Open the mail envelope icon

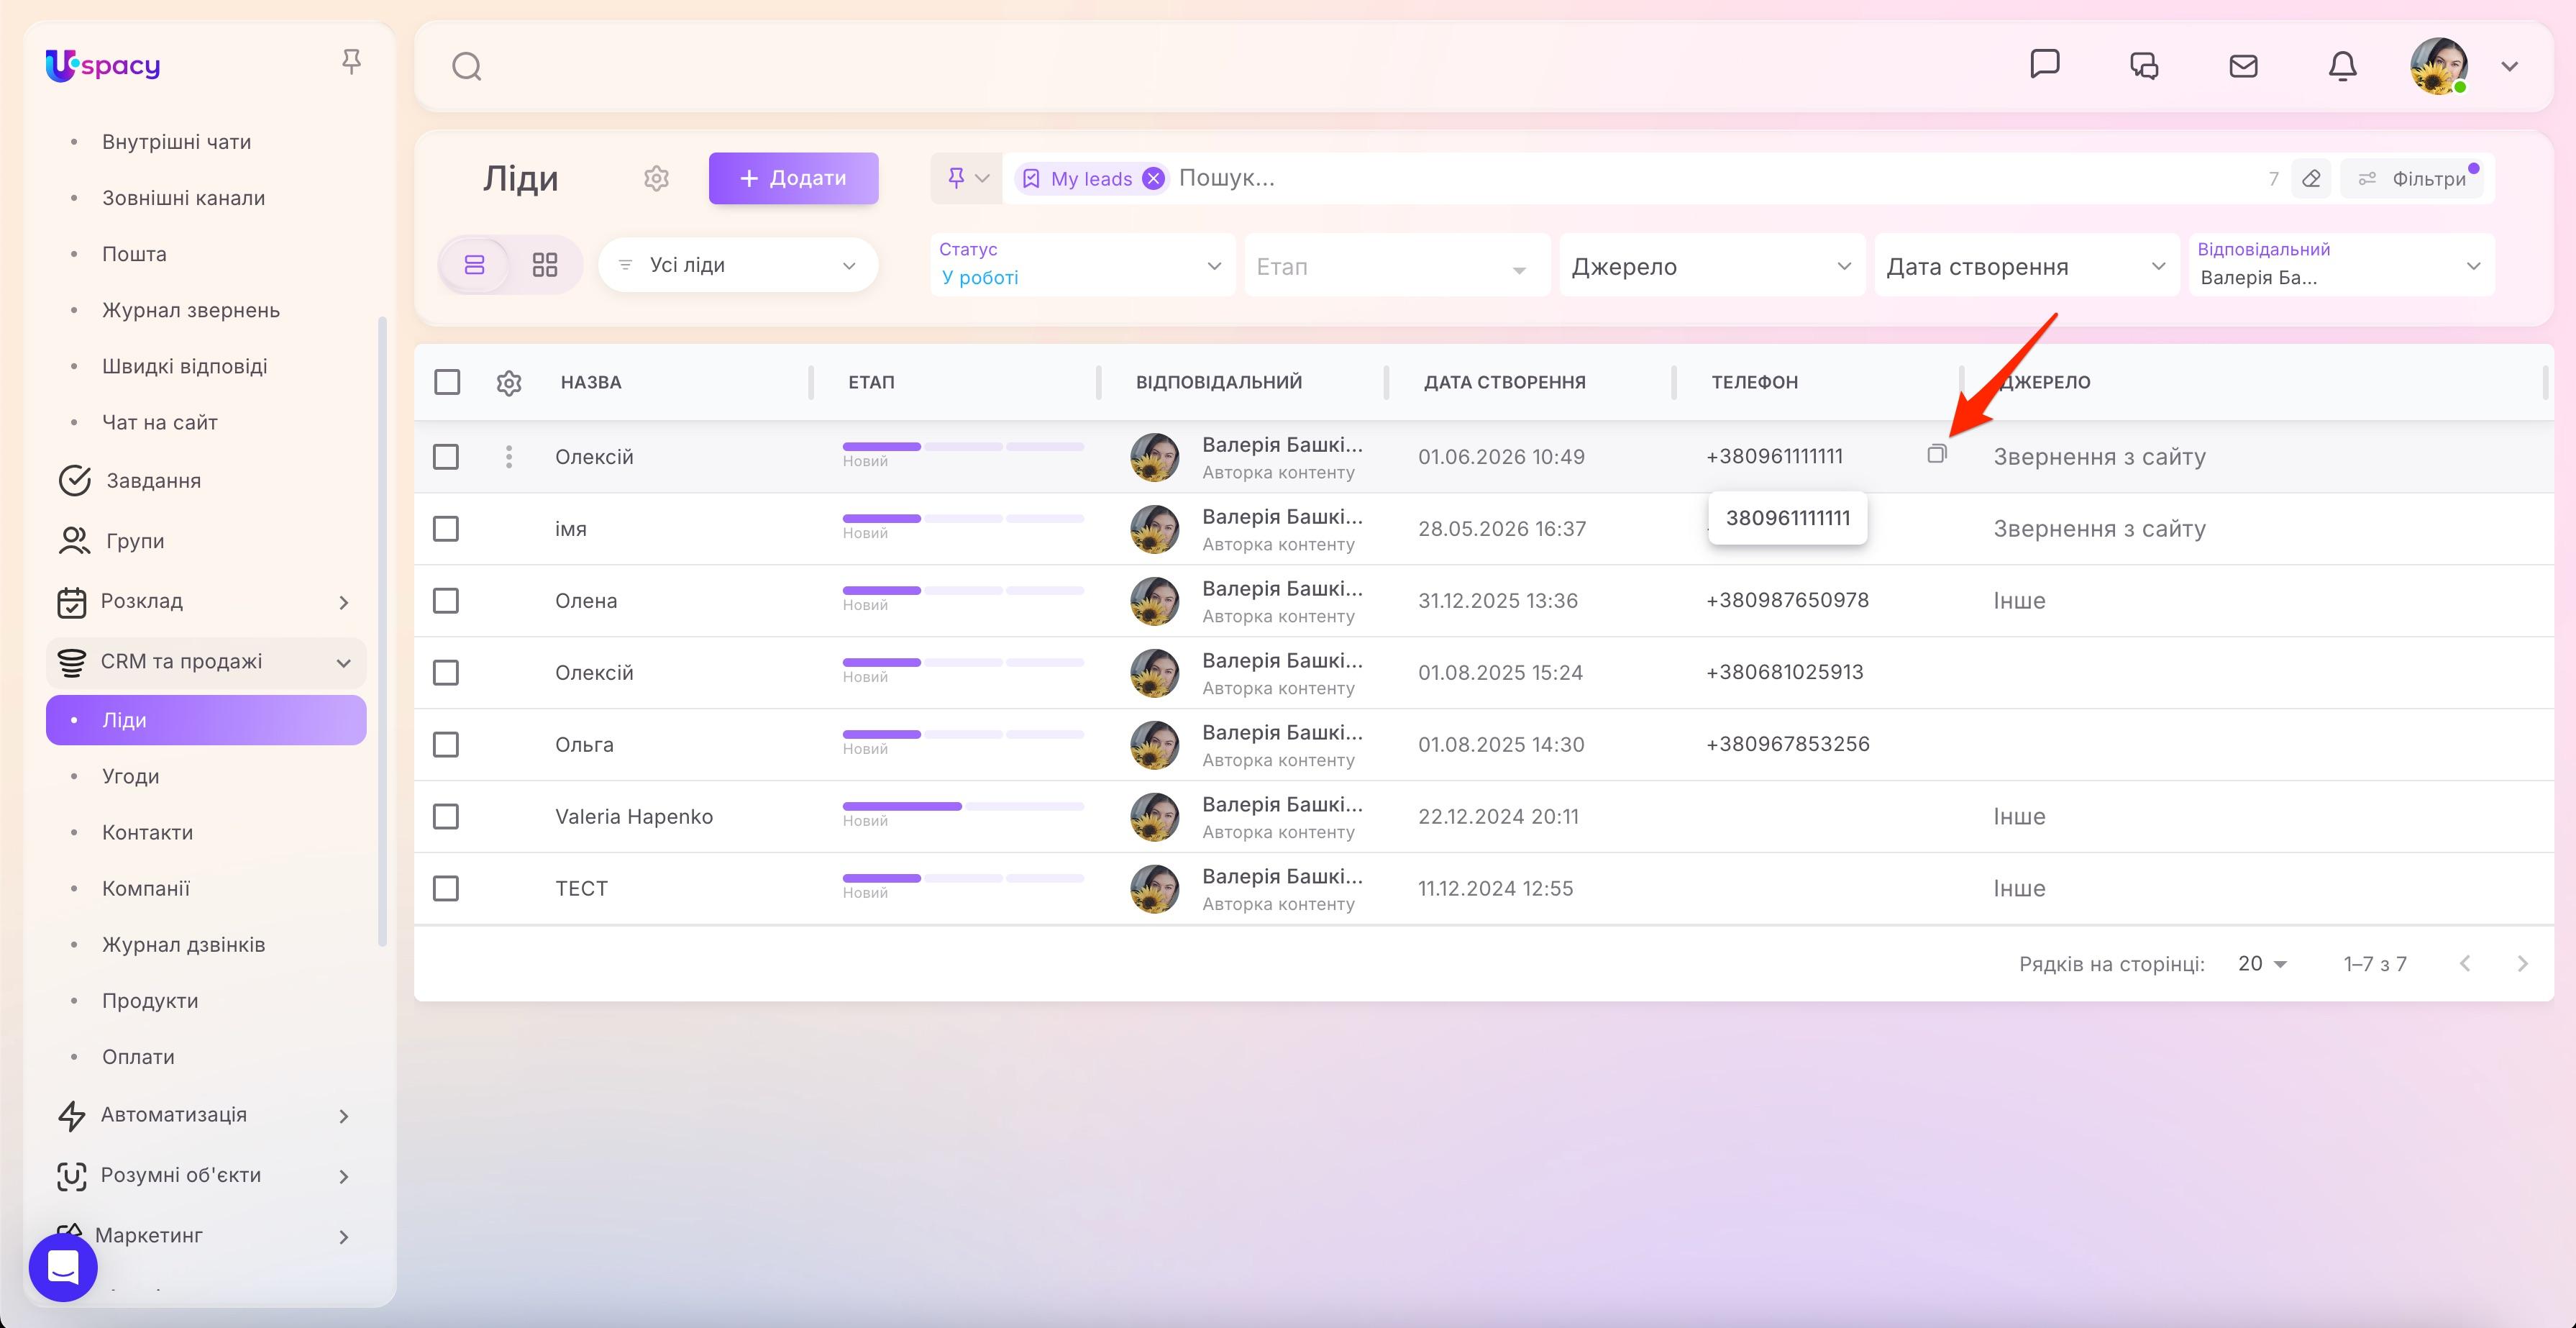pyautogui.click(x=2244, y=66)
